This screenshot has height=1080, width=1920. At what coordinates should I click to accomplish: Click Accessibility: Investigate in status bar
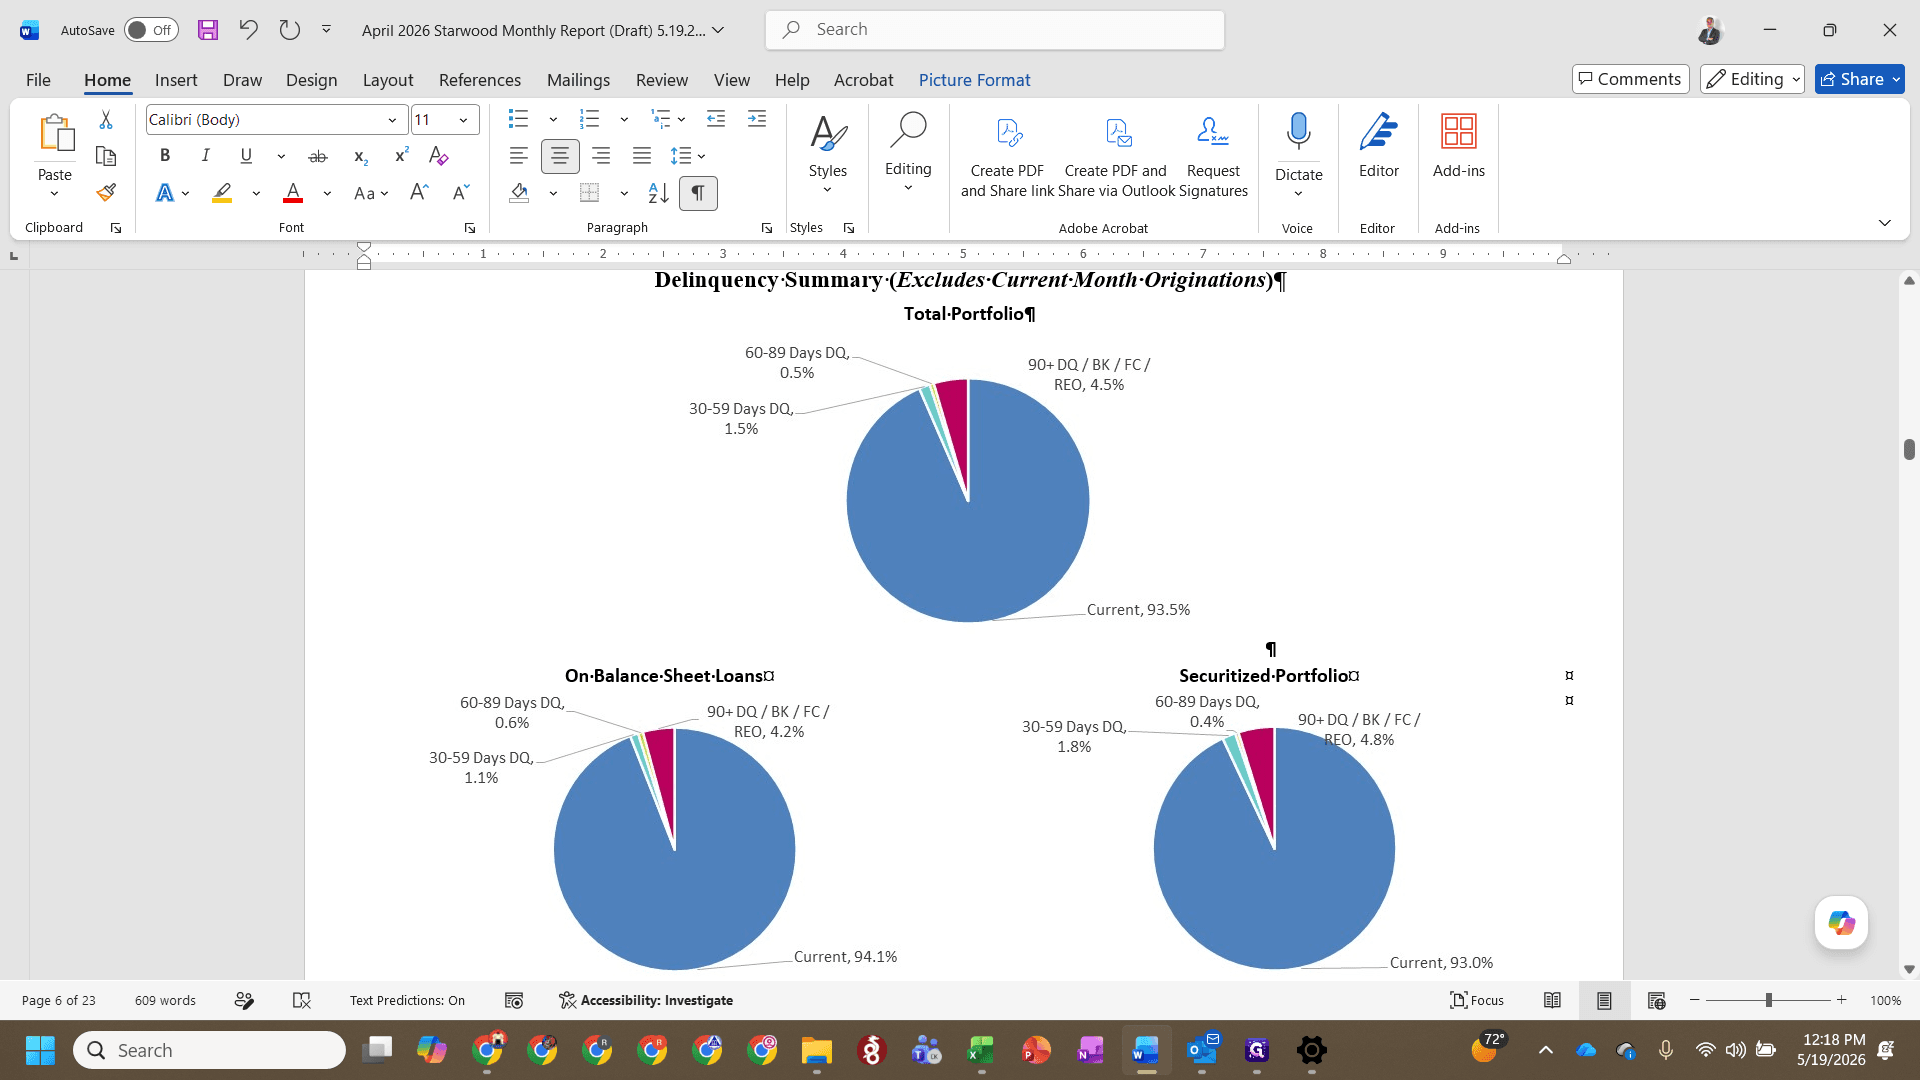[646, 1000]
